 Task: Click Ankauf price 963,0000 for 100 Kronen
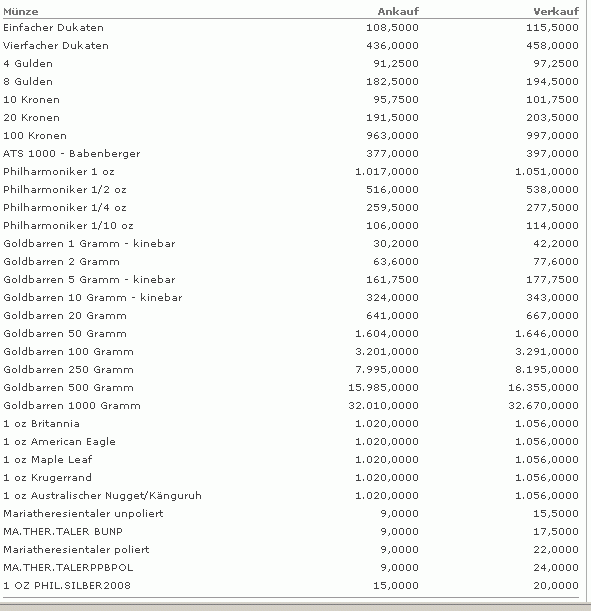click(x=392, y=136)
